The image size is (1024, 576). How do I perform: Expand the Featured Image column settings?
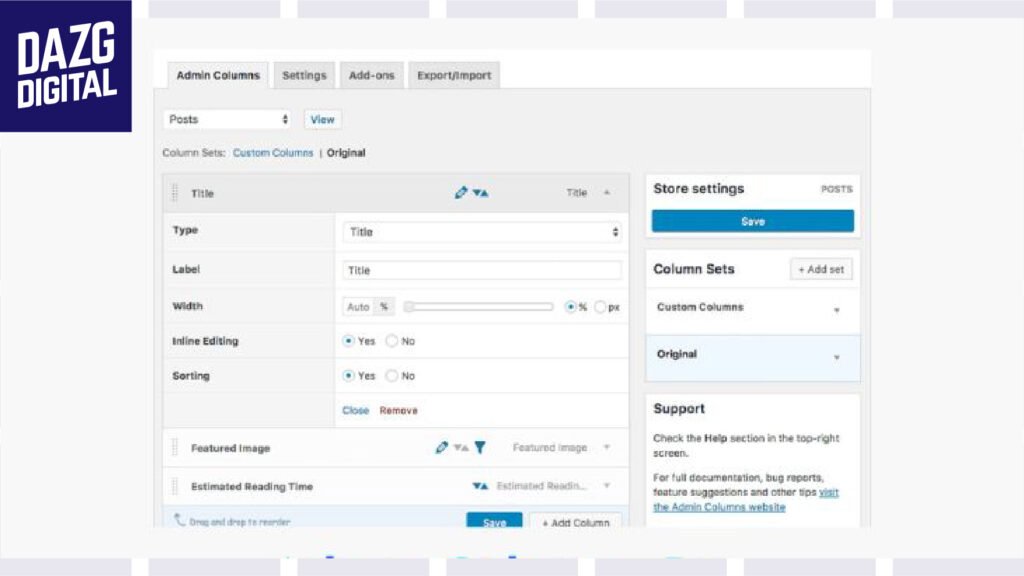point(607,447)
